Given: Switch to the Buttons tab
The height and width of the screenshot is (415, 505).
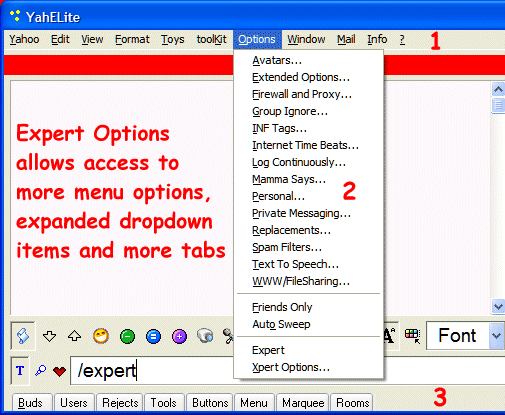Looking at the screenshot, I should tap(210, 403).
